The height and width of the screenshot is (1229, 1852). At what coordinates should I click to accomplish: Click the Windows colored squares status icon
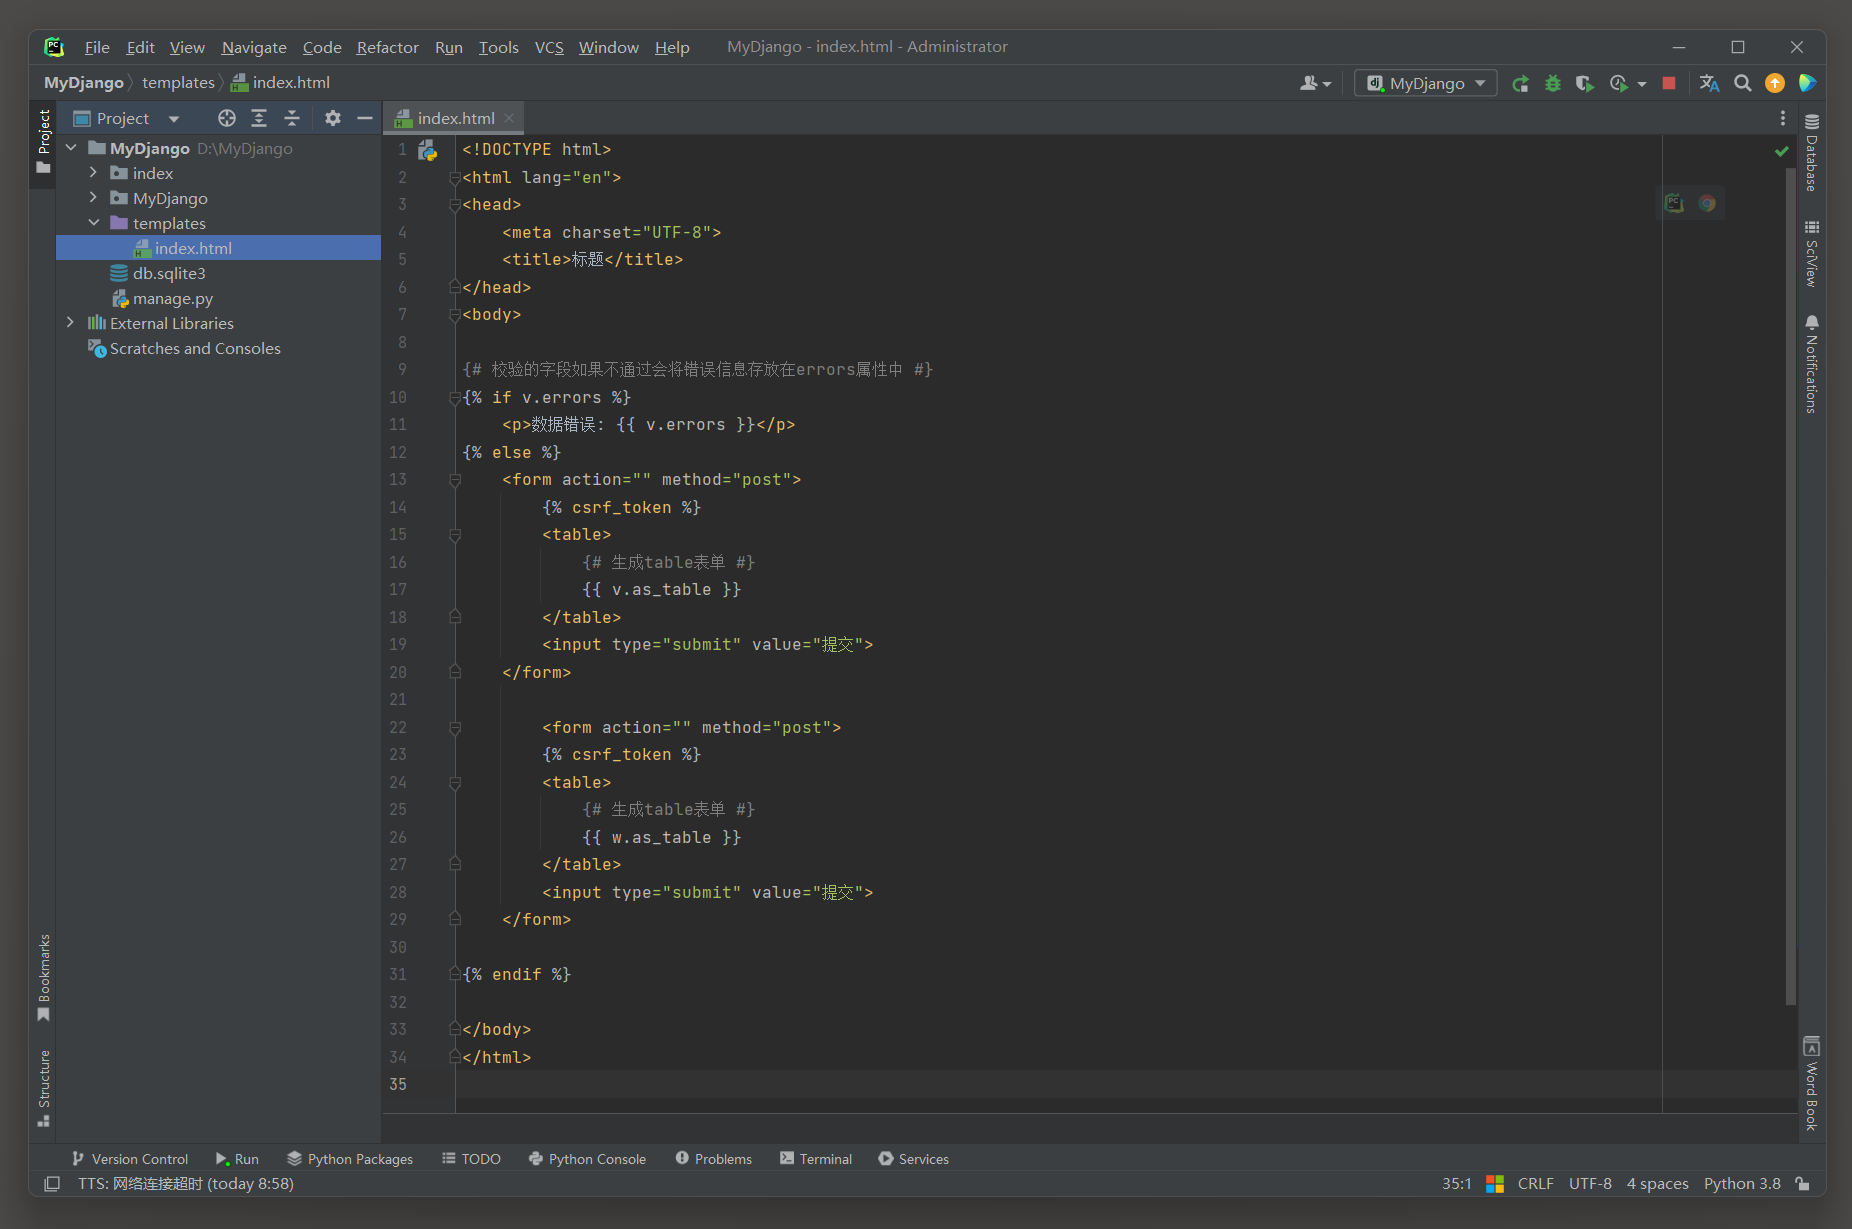coord(1495,1184)
